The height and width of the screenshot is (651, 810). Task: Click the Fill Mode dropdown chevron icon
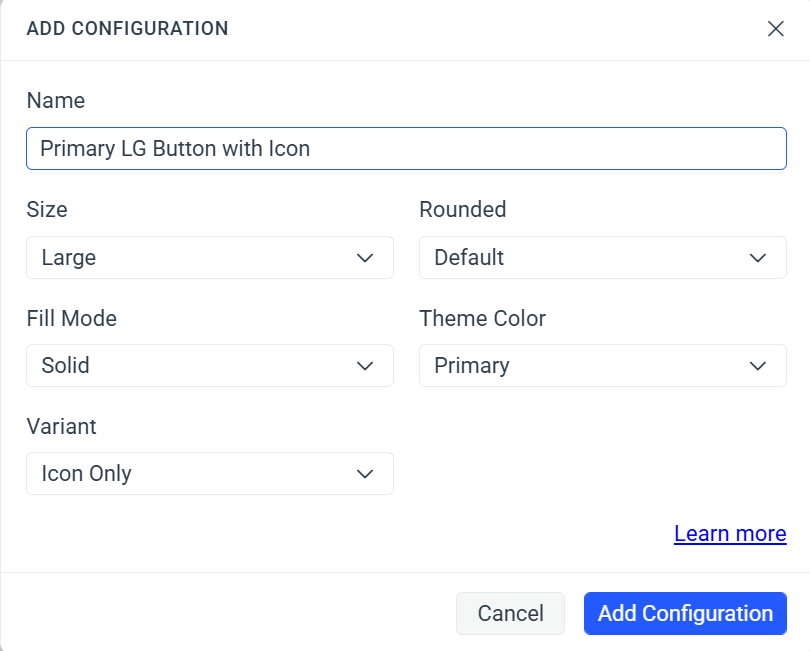click(x=365, y=365)
